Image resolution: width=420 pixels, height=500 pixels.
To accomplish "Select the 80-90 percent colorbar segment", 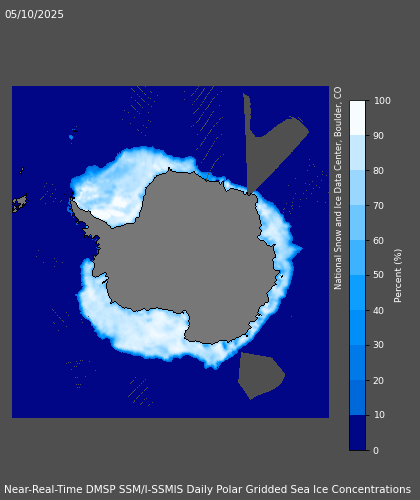I will (x=357, y=153).
